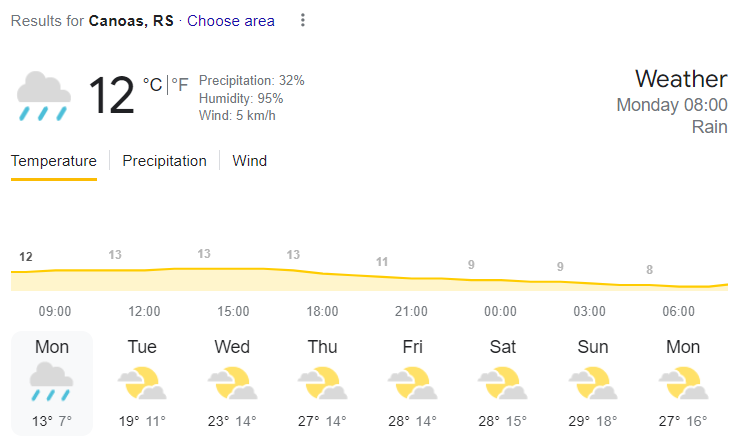Select Friday partly cloudy icon
The image size is (733, 438).
tap(412, 383)
